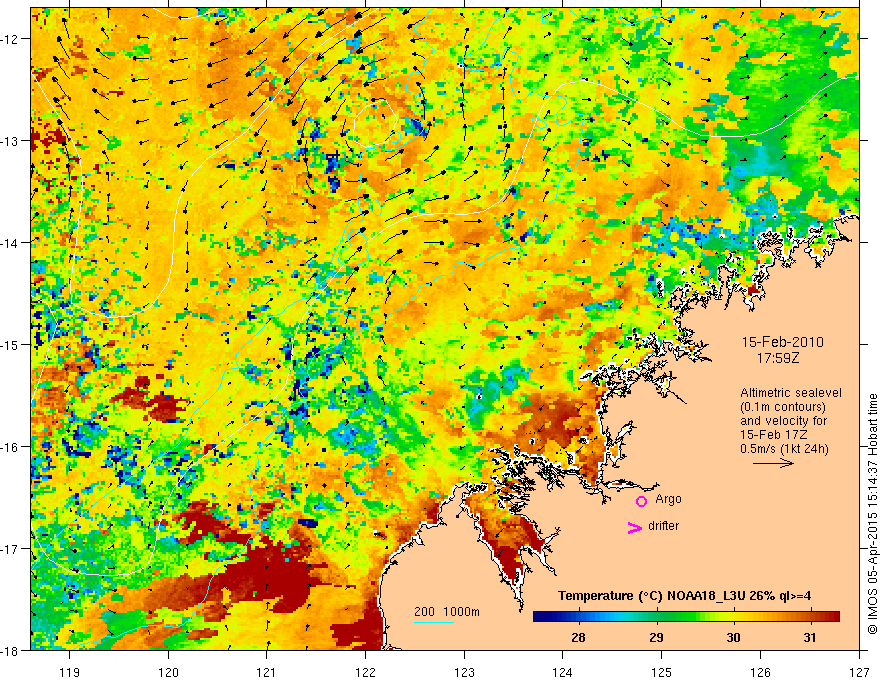The image size is (880, 680).
Task: Click the IMOS copyright timestamp text
Action: click(872, 514)
